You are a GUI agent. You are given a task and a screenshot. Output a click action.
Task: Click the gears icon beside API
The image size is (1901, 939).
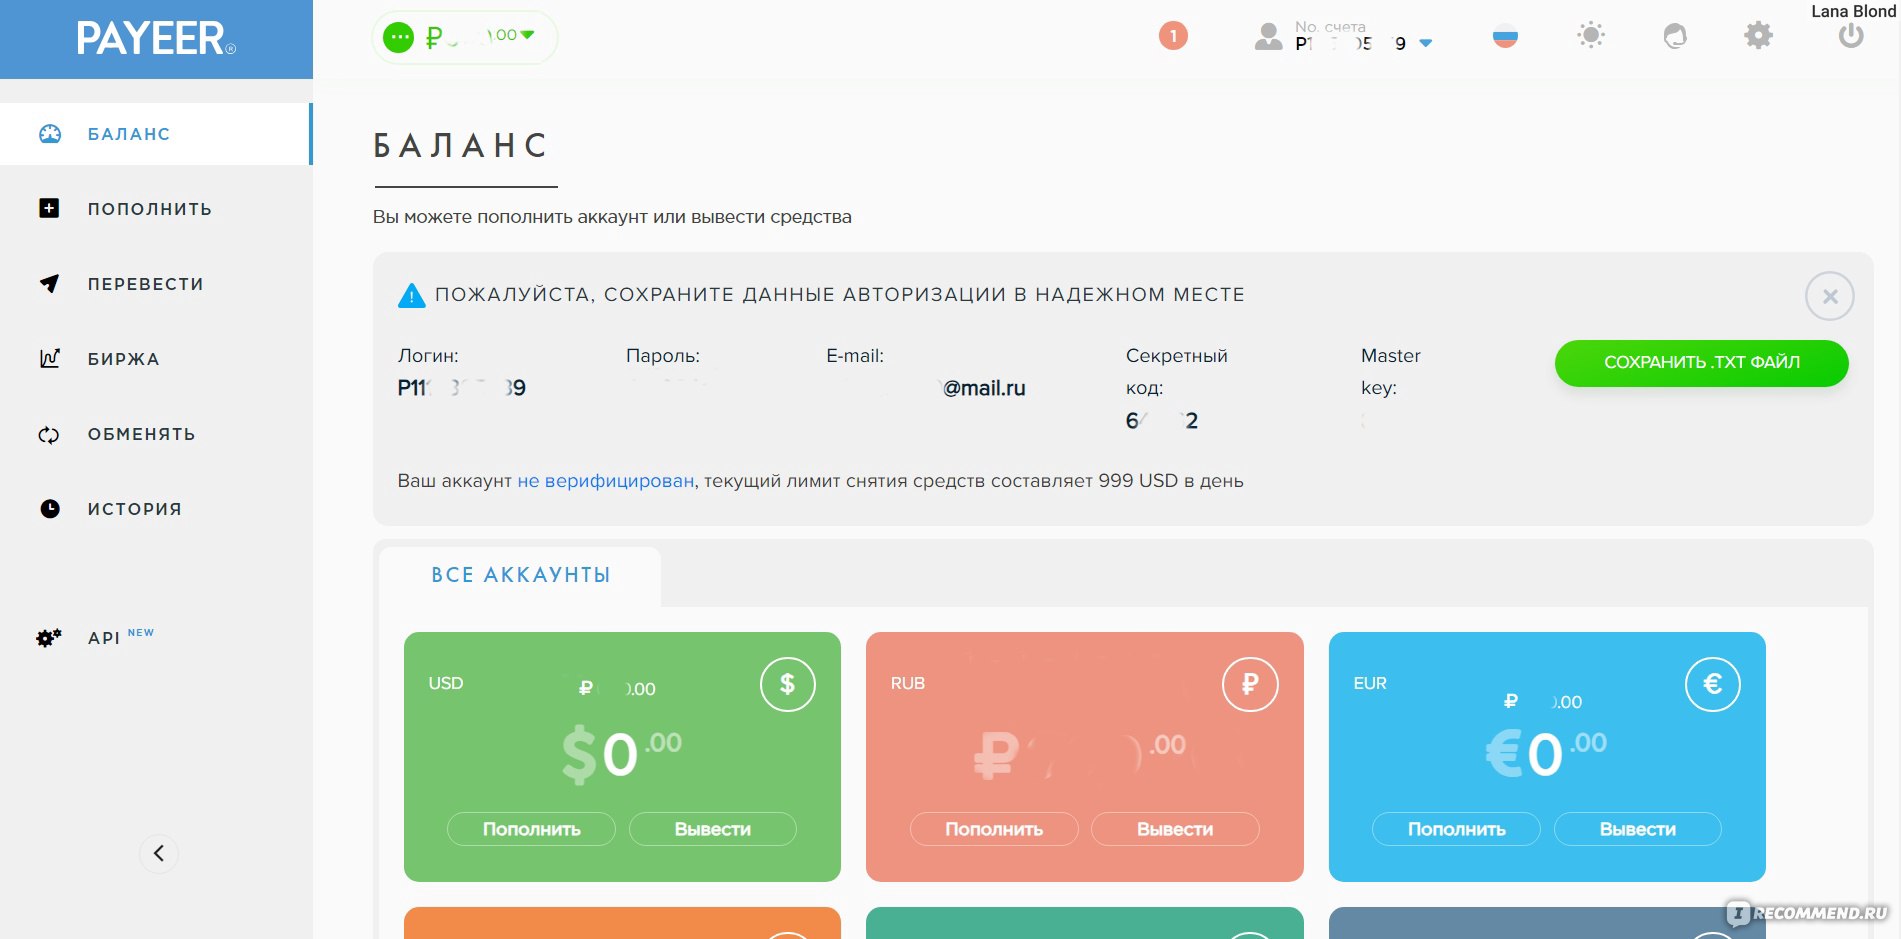(49, 637)
